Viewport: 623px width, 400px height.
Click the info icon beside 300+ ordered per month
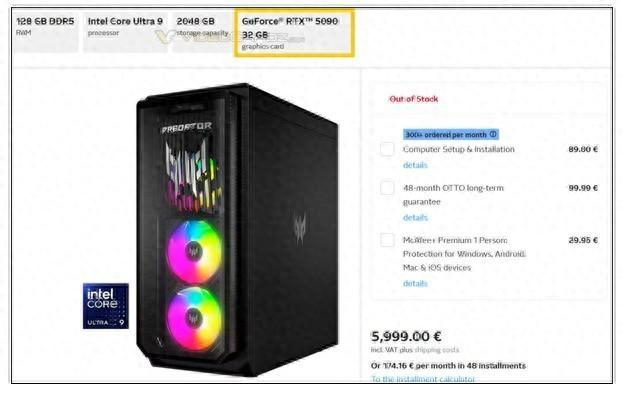tap(493, 134)
